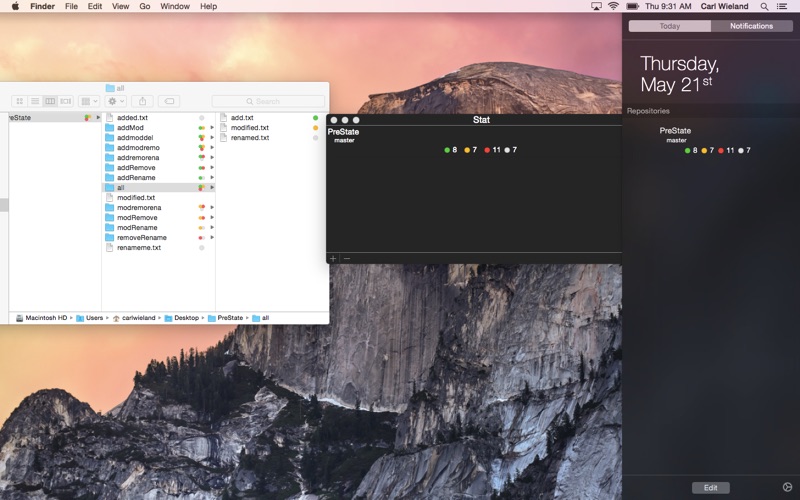
Task: Open Spotlight search from the menu bar
Action: pos(763,6)
